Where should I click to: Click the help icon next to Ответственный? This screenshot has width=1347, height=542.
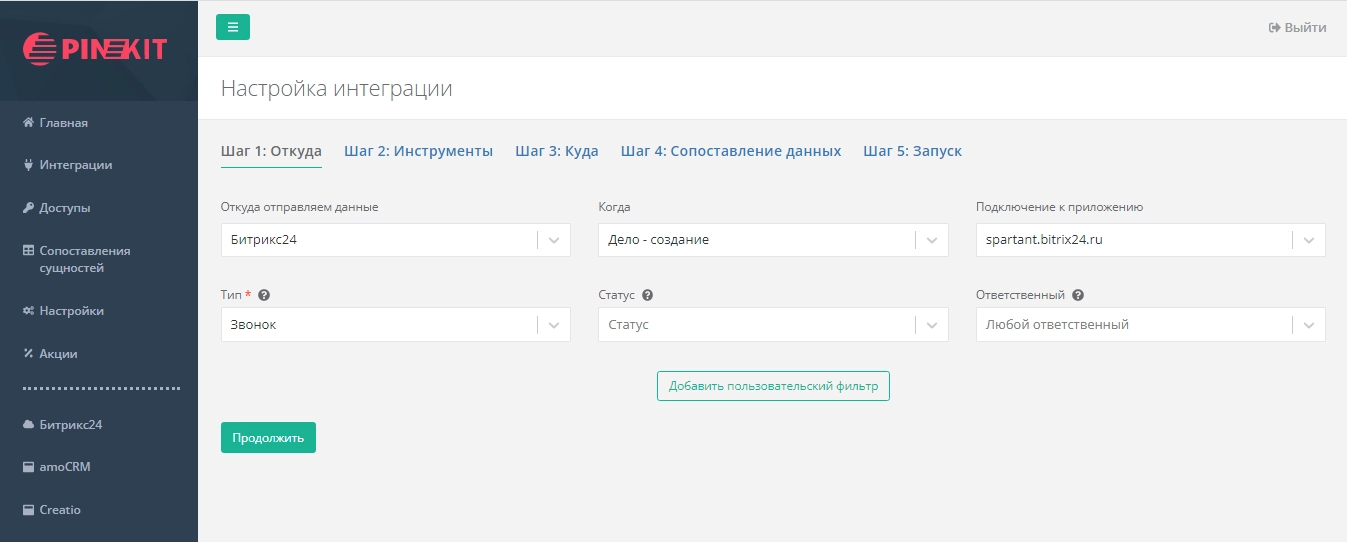1078,296
